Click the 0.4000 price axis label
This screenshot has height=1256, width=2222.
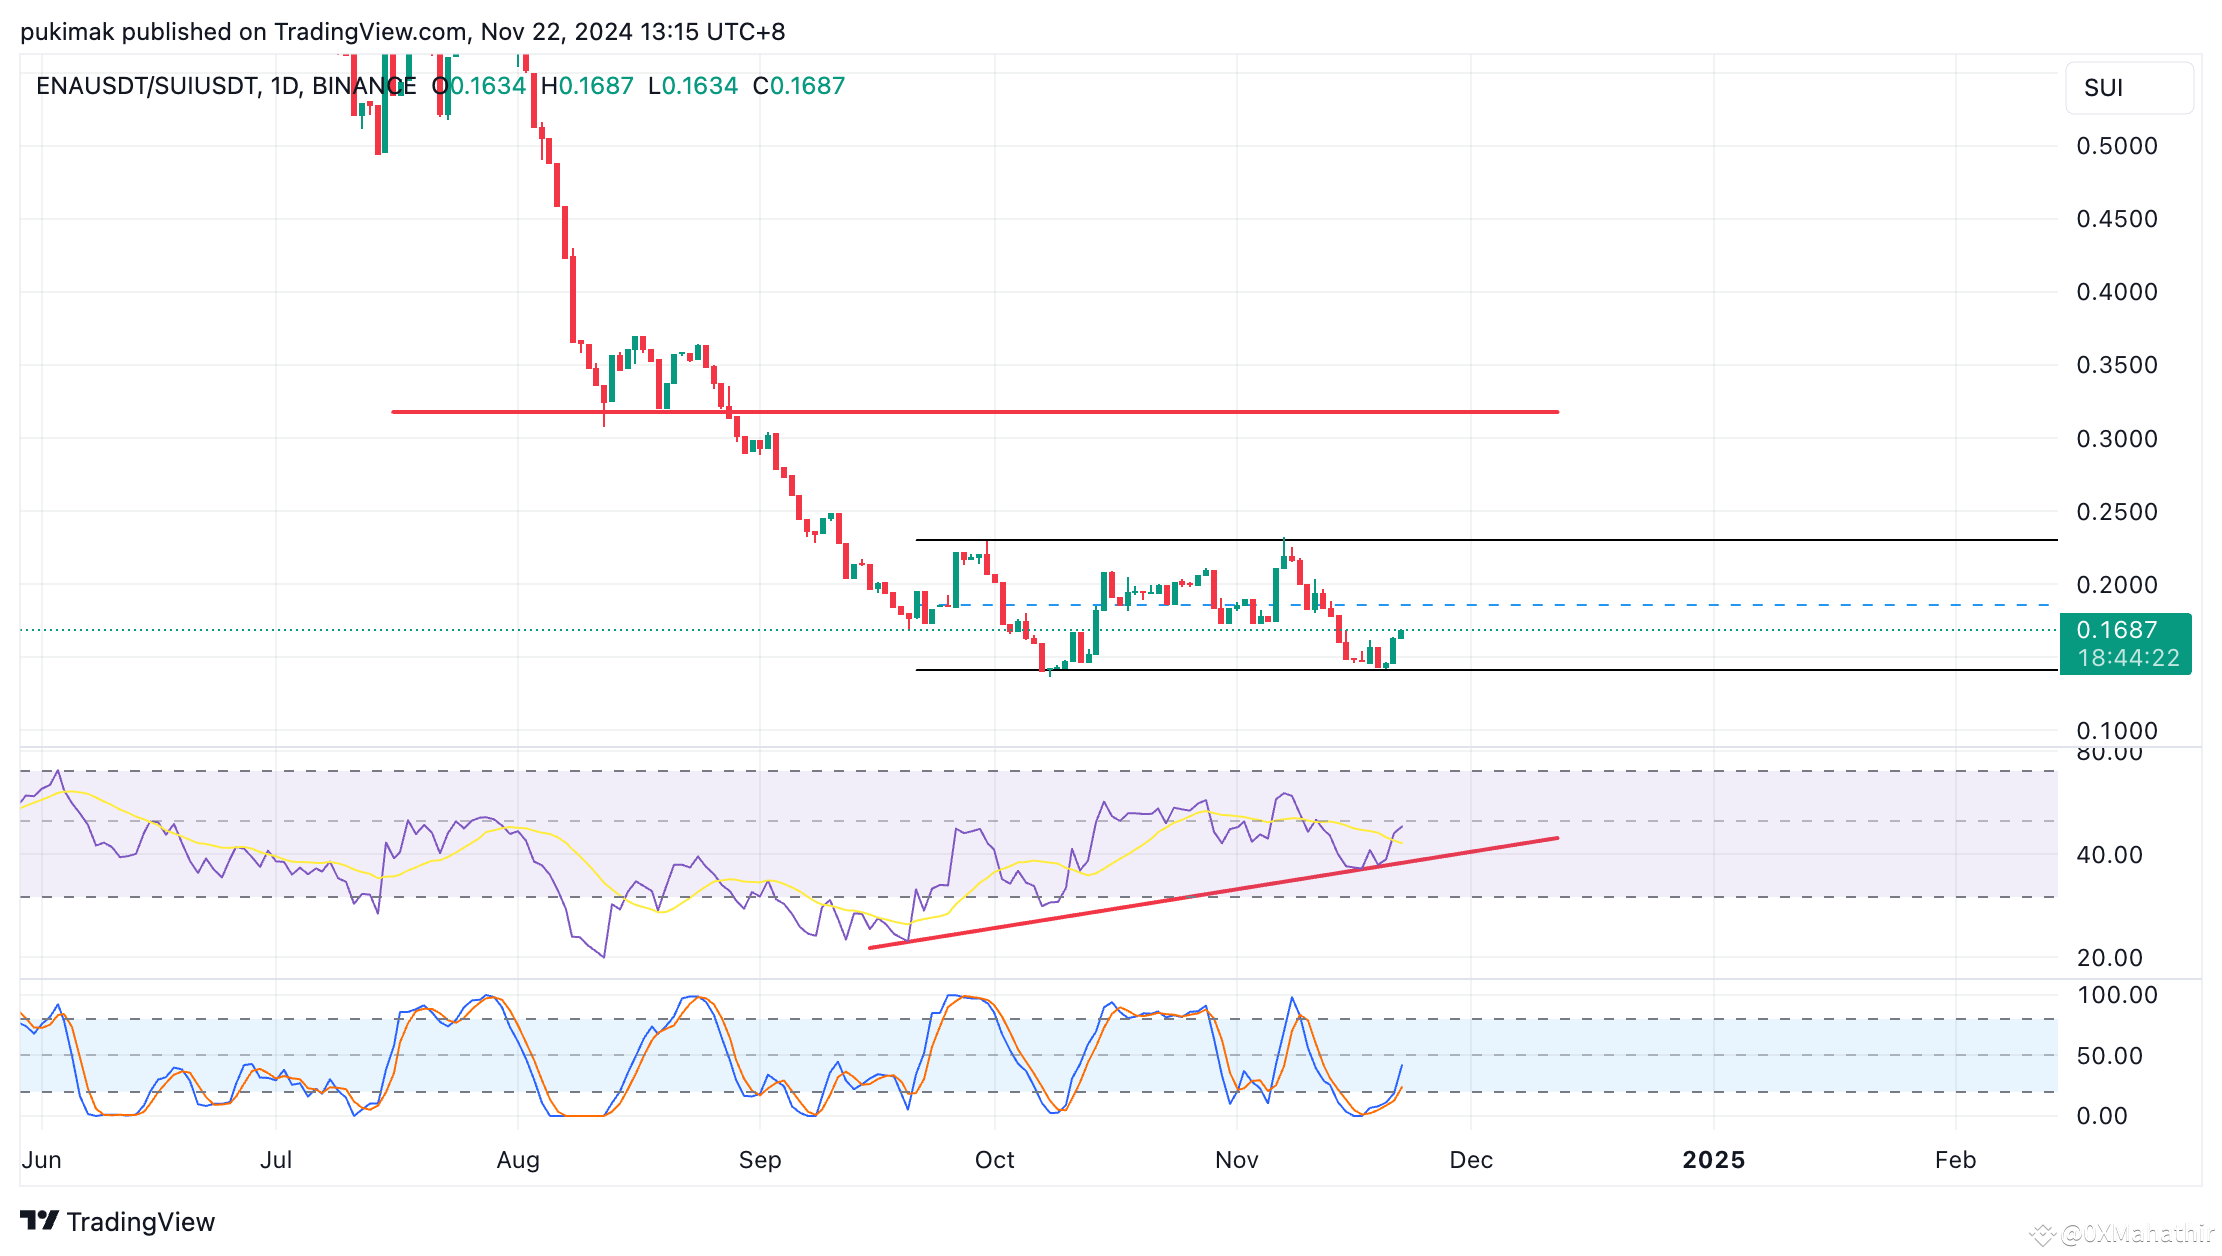coord(2117,292)
